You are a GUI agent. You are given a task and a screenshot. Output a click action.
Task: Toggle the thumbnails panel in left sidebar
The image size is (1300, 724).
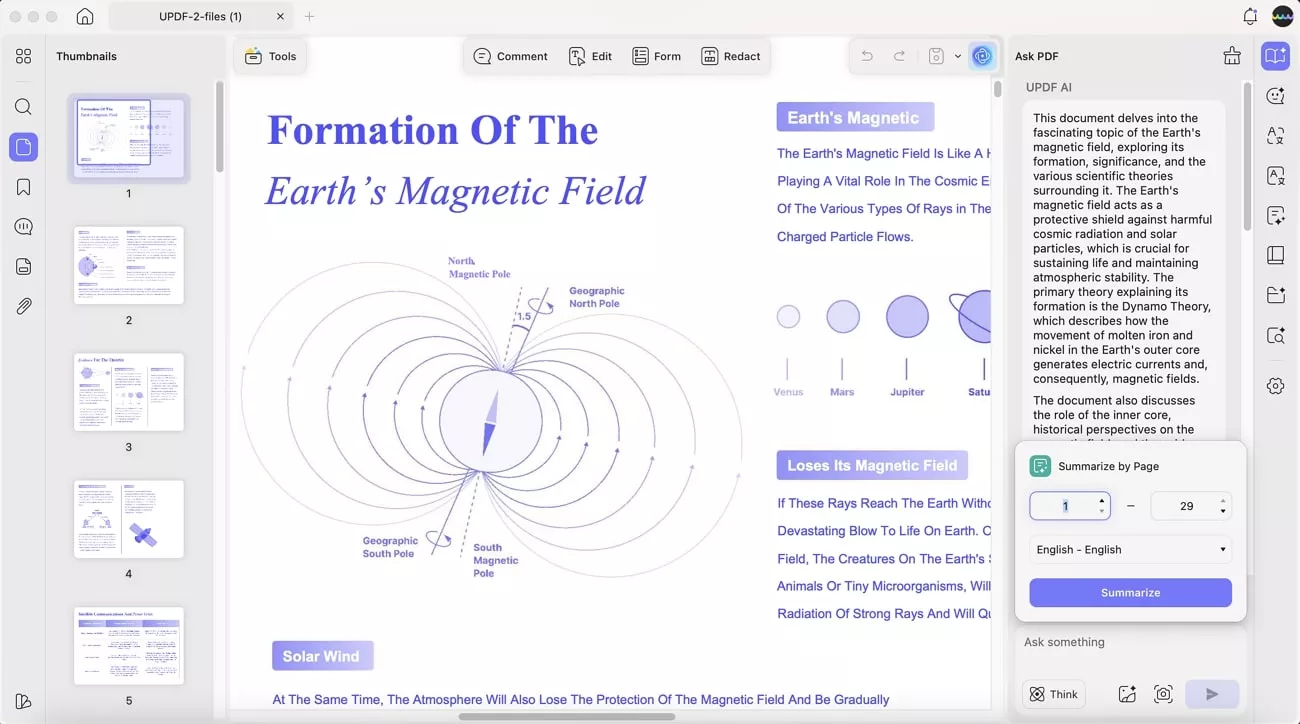[23, 147]
